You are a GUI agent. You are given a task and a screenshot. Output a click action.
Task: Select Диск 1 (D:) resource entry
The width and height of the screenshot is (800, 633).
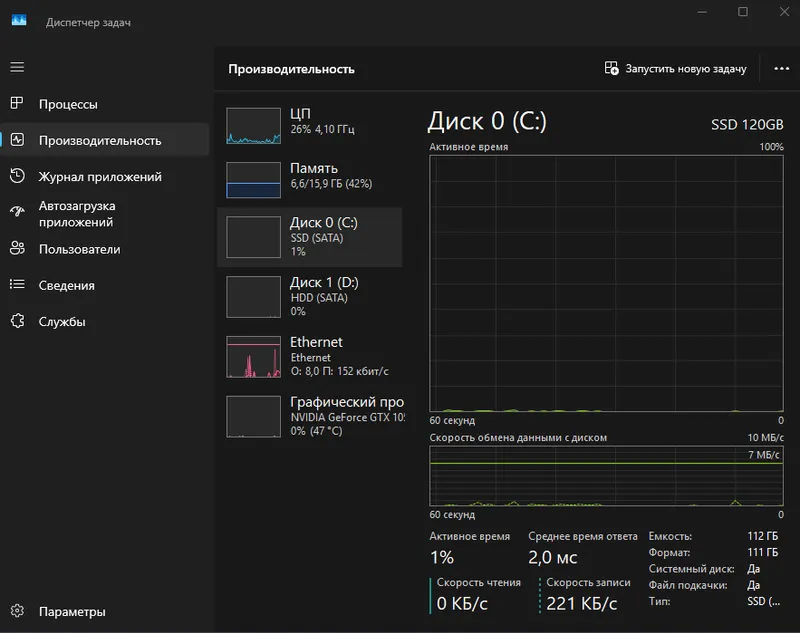(x=310, y=296)
